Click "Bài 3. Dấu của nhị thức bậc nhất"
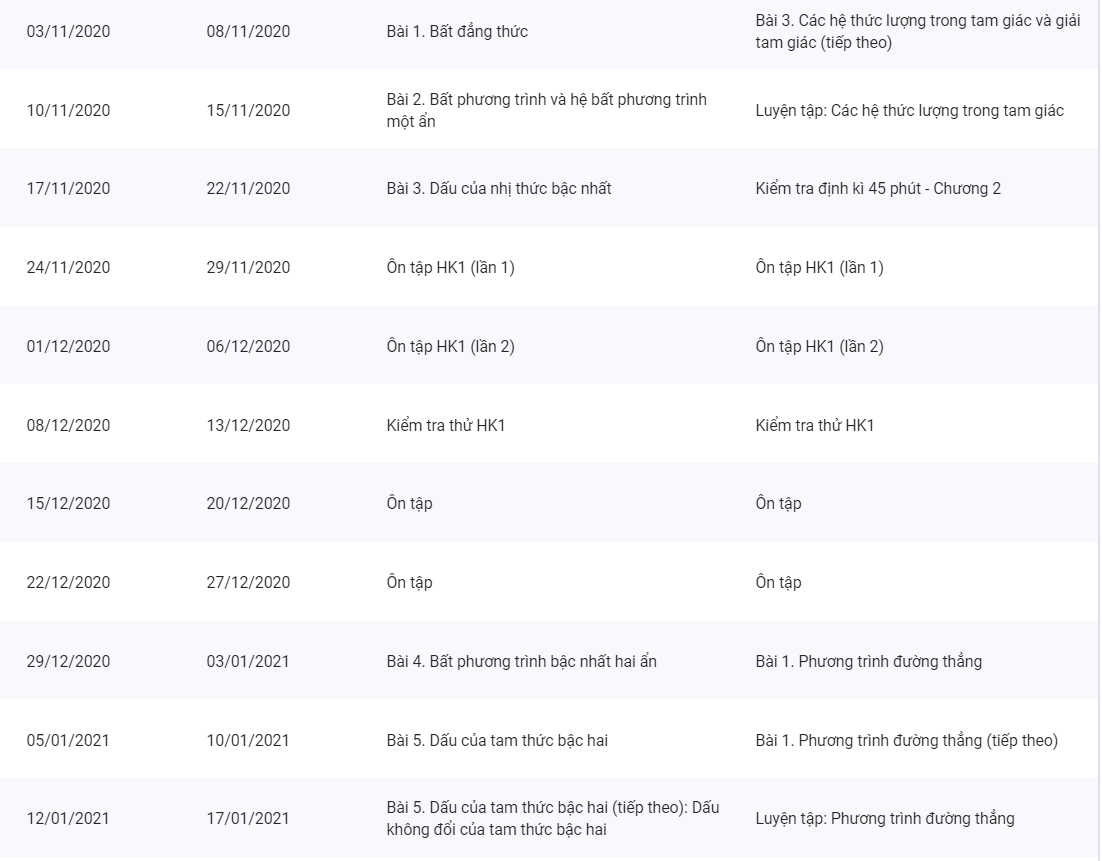 499,188
